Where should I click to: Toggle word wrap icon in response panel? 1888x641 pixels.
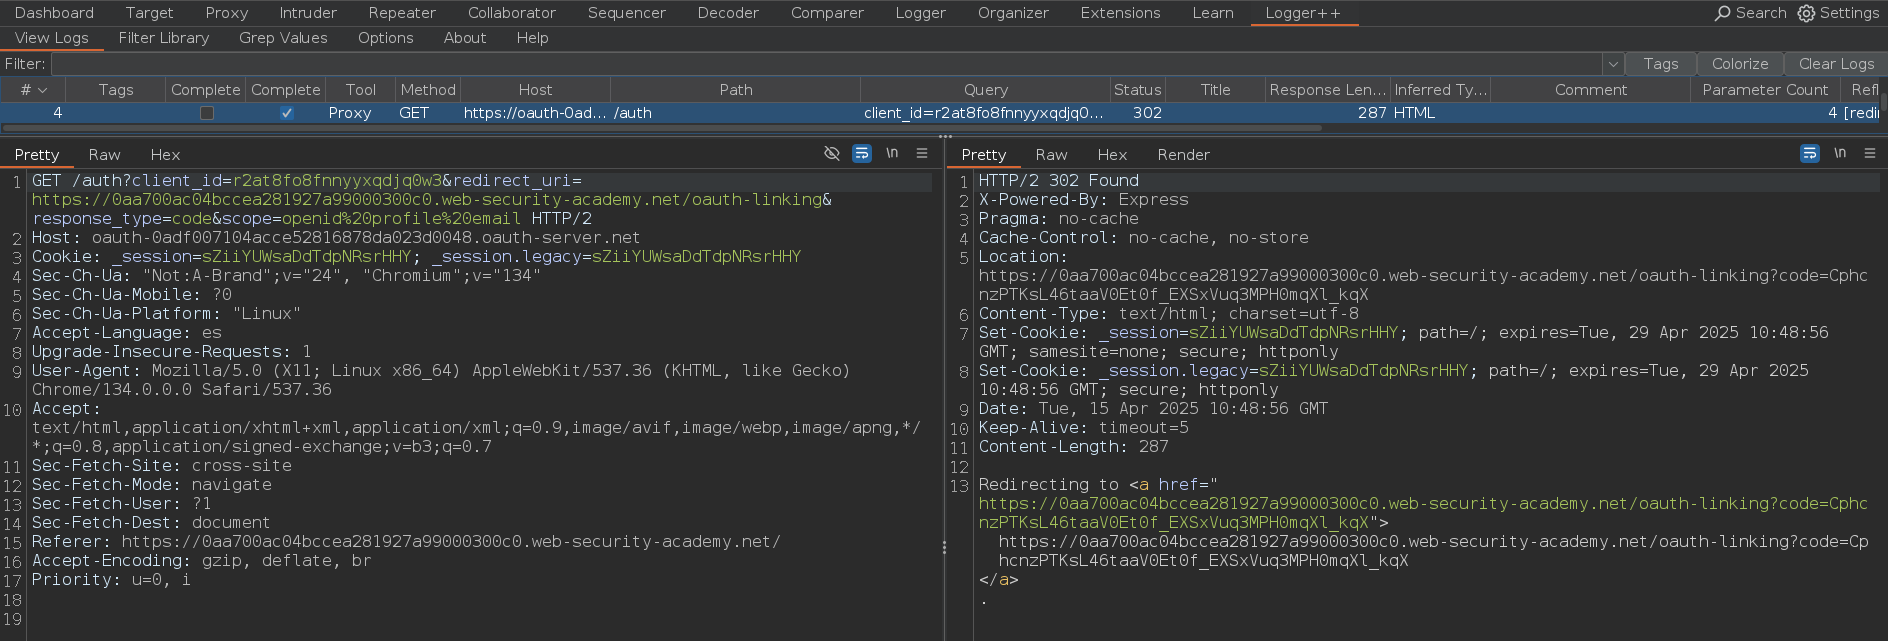point(1809,153)
